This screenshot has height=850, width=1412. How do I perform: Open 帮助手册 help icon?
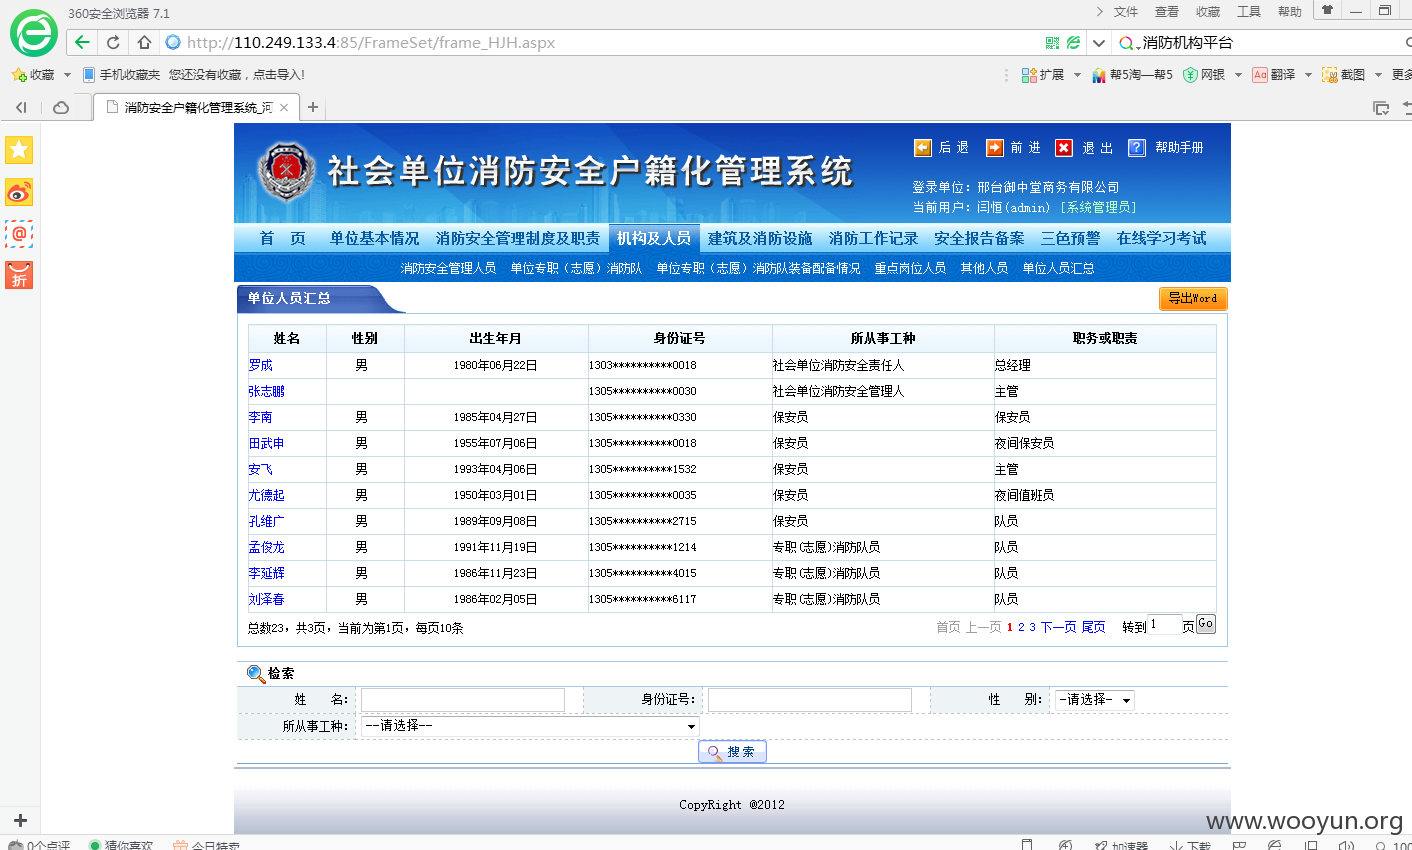coord(1137,148)
